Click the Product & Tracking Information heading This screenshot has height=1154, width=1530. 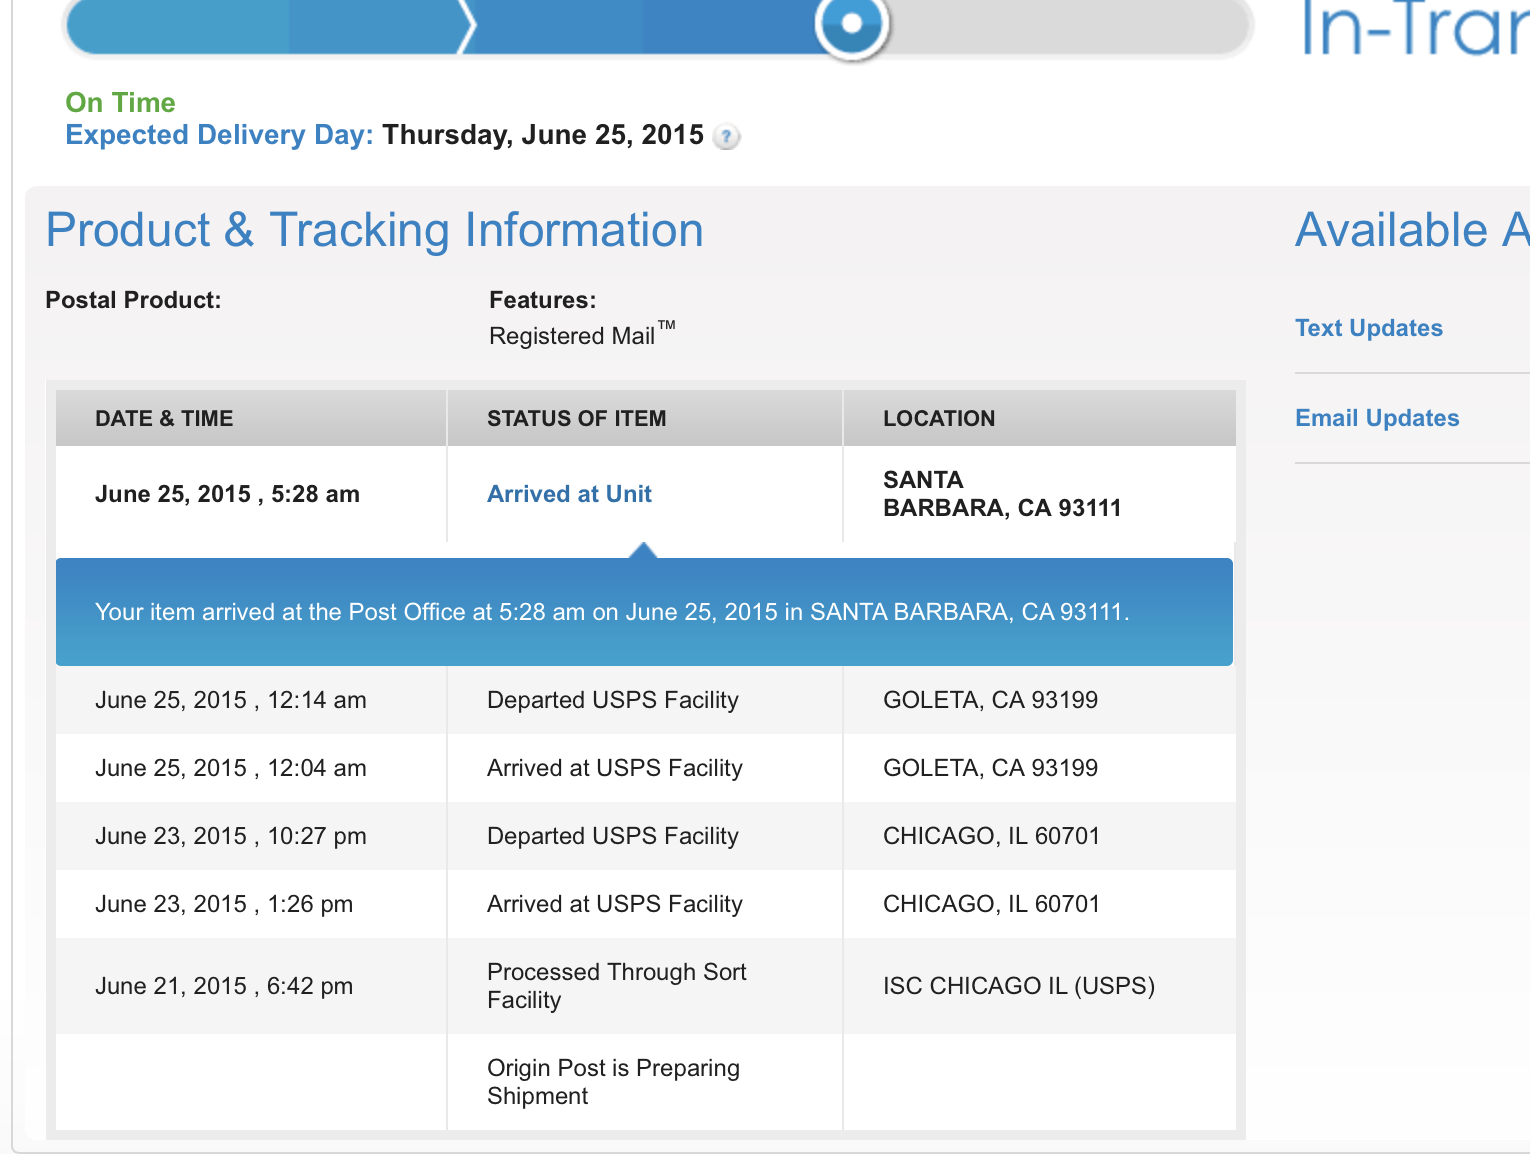[x=374, y=230]
